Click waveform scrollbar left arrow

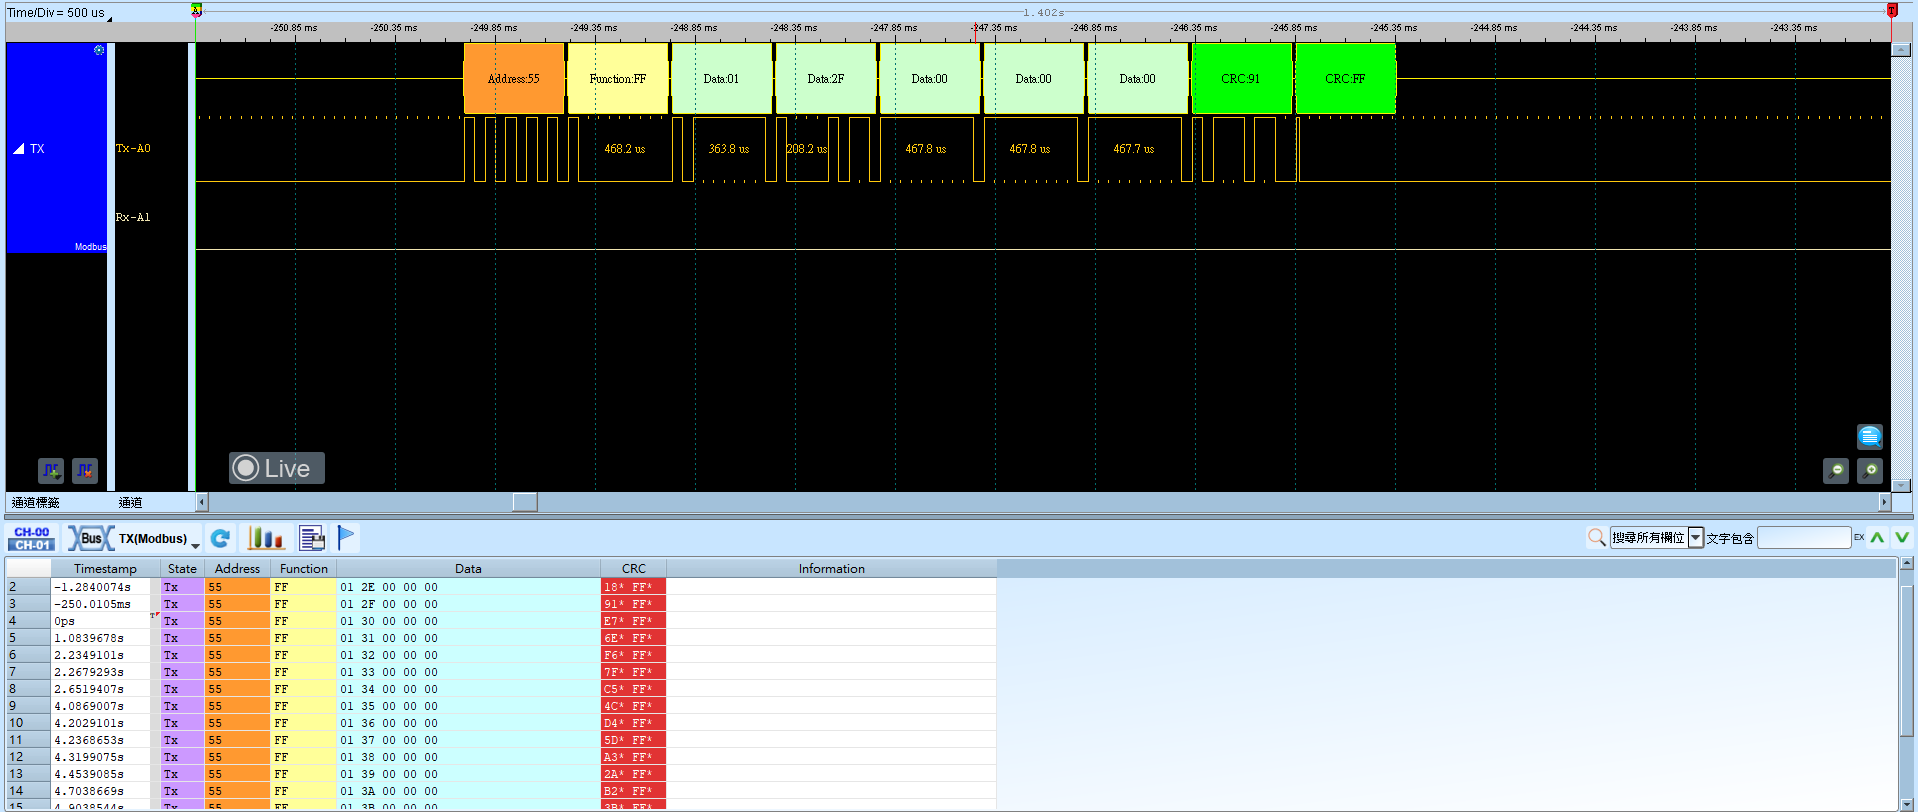pos(202,502)
